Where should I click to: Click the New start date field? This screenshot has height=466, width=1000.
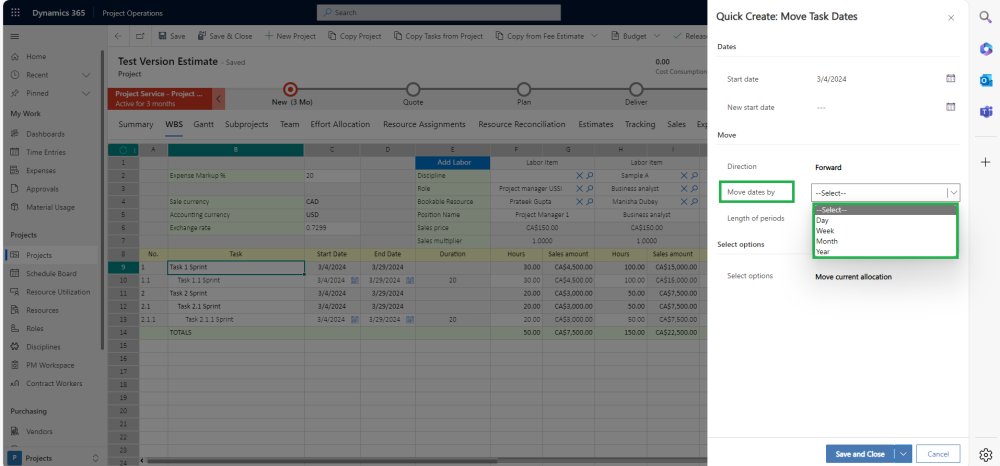click(x=878, y=107)
